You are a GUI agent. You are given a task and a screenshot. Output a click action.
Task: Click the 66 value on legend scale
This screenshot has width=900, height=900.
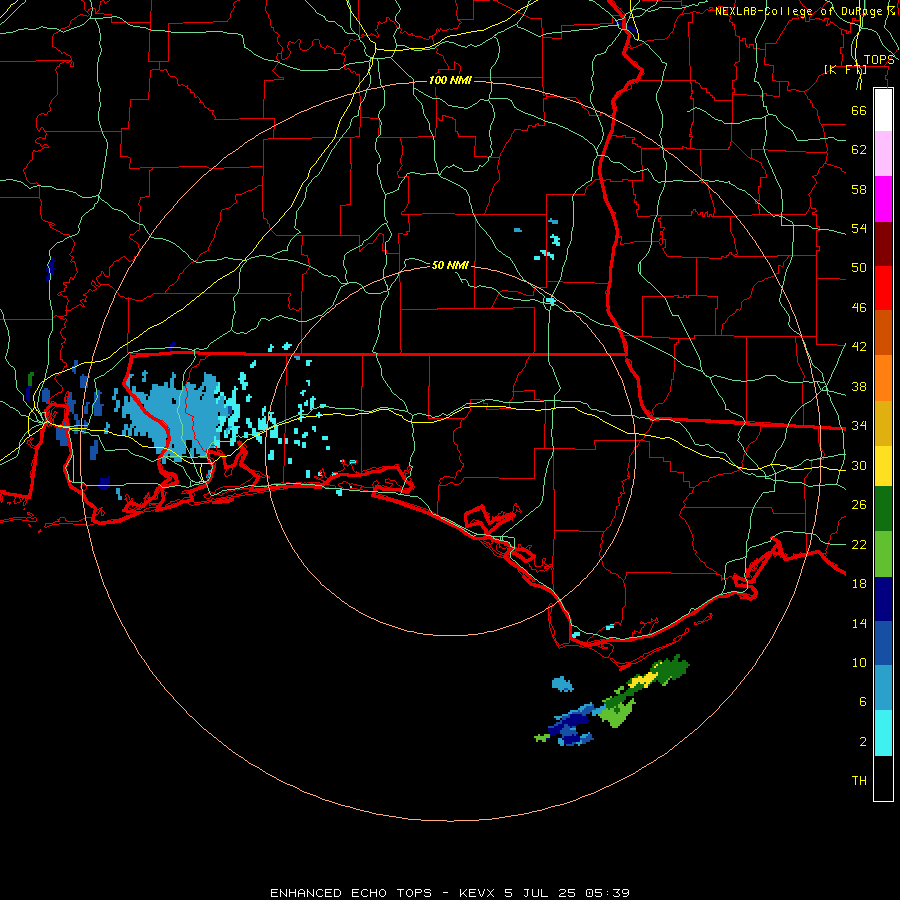[x=859, y=110]
